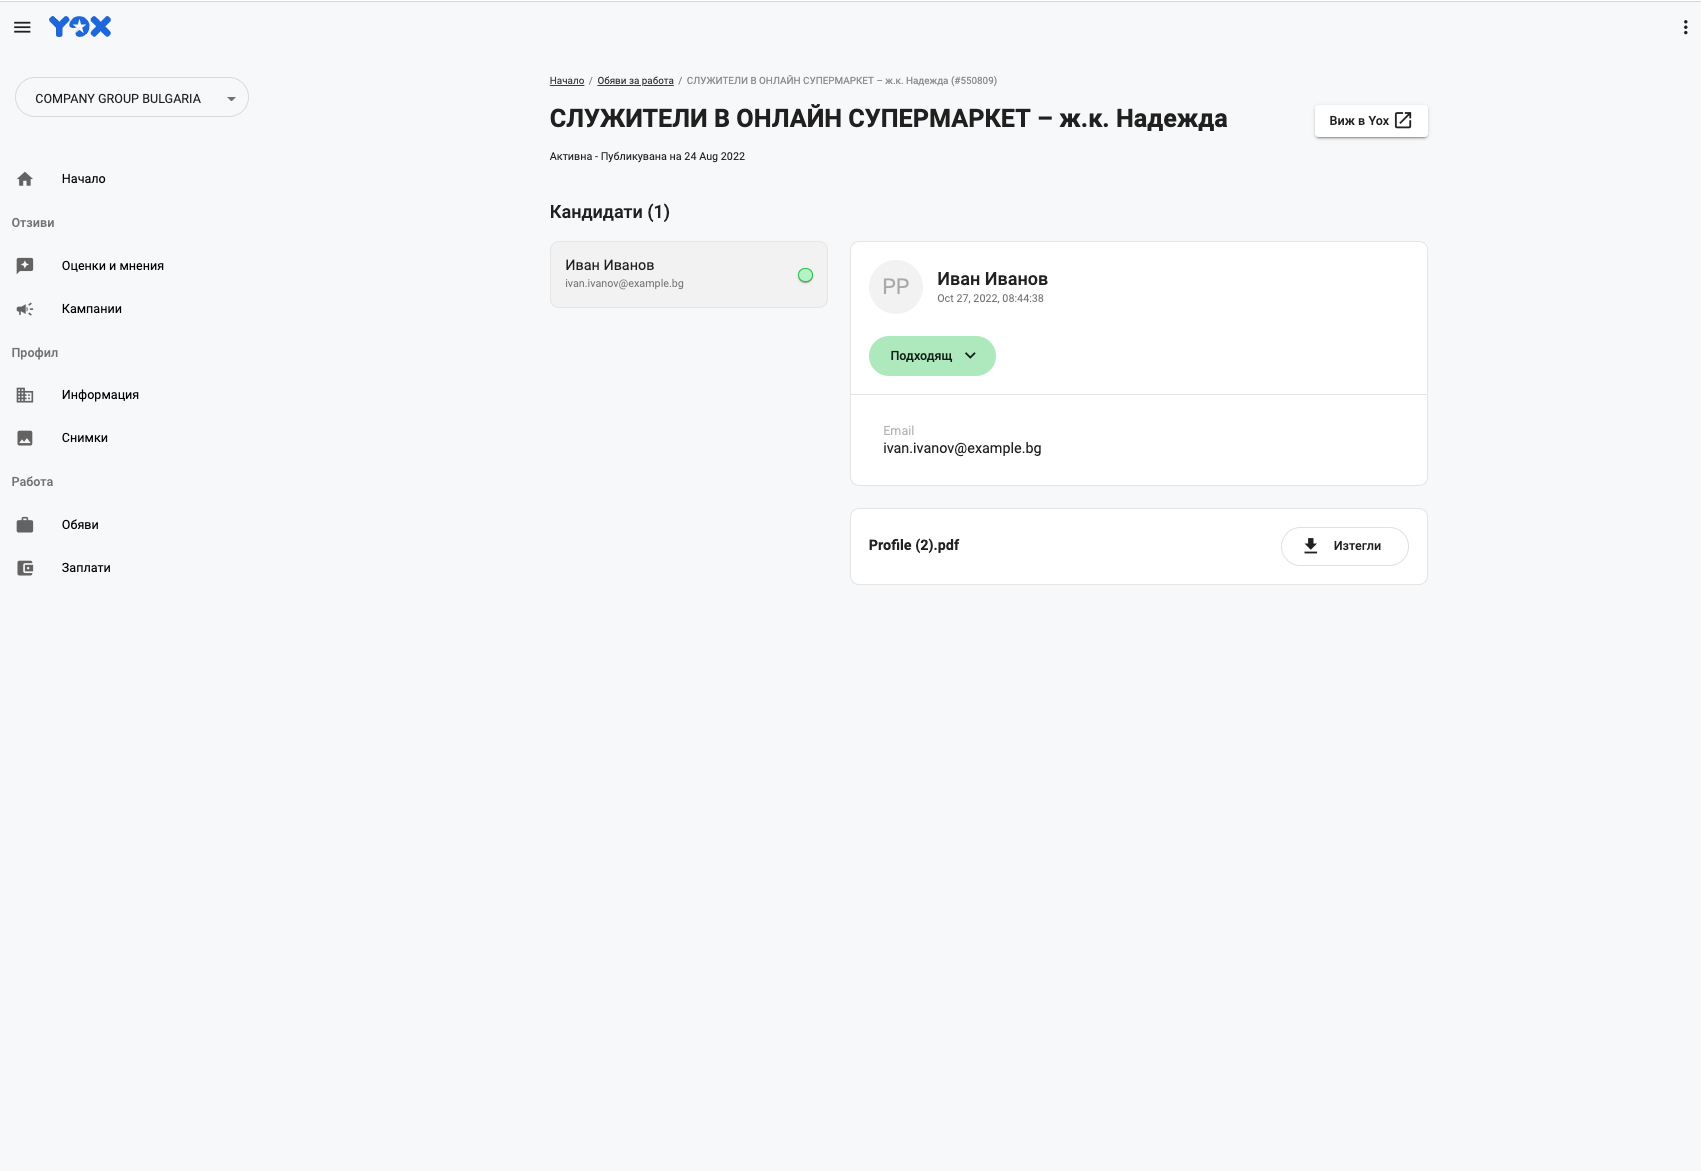Image resolution: width=1701 pixels, height=1171 pixels.
Task: Click the building icon for Информация
Action: 25,395
